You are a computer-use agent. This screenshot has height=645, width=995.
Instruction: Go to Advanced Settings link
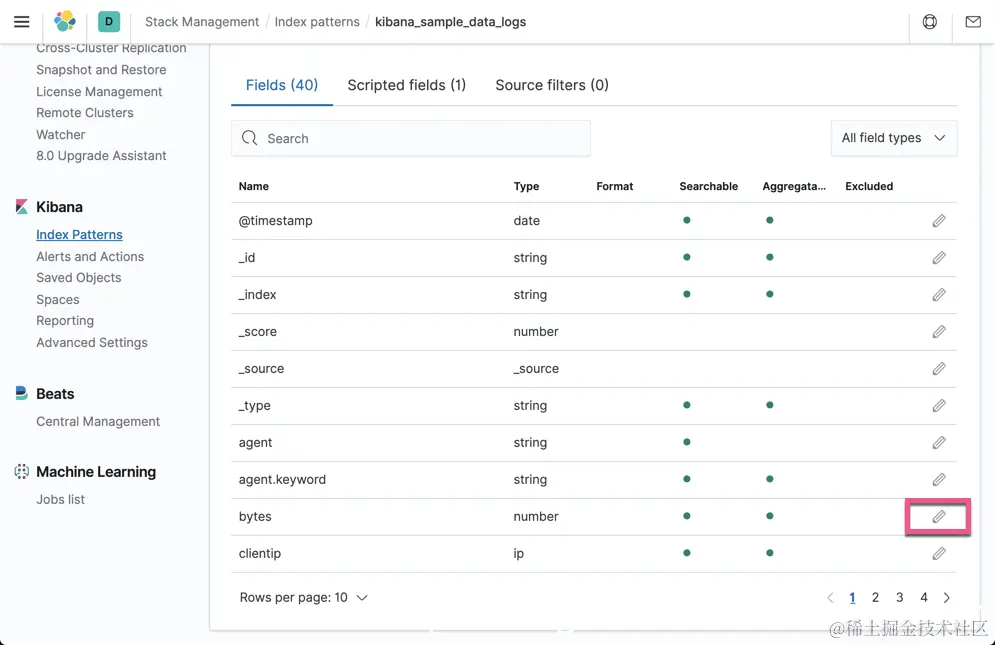[92, 342]
